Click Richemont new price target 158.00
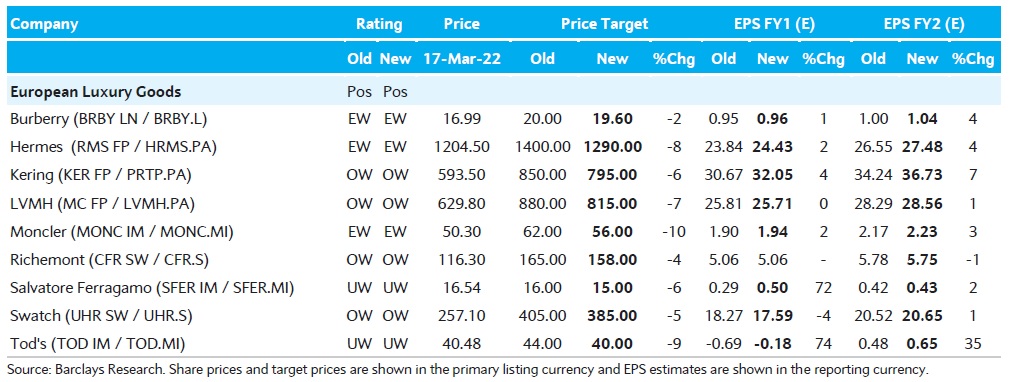Screen dimensions: 1032x382 (x=613, y=260)
